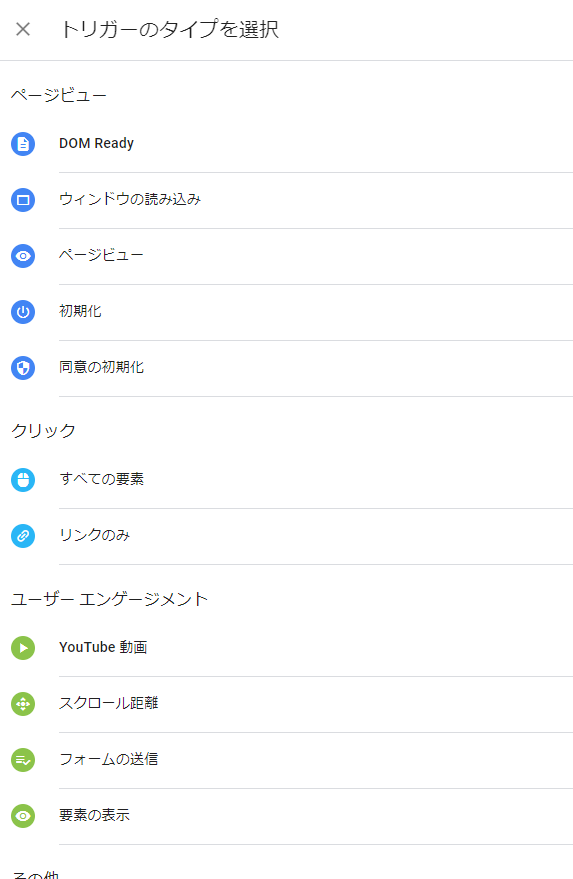This screenshot has width=573, height=879.
Task: Click the DOM Ready document icon
Action: coord(23,144)
